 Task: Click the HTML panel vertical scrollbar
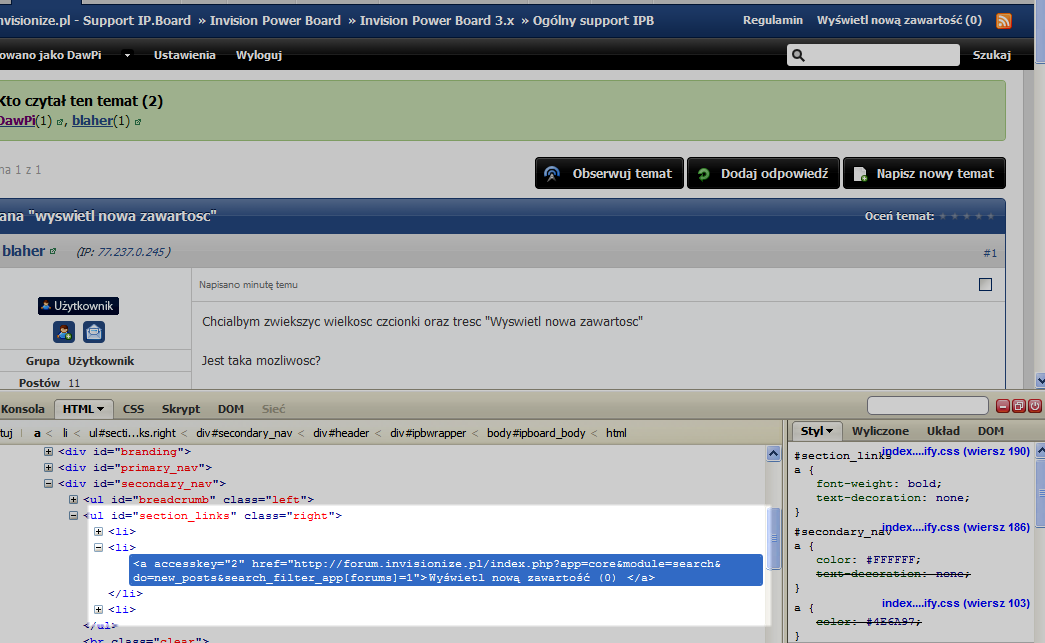[x=772, y=540]
